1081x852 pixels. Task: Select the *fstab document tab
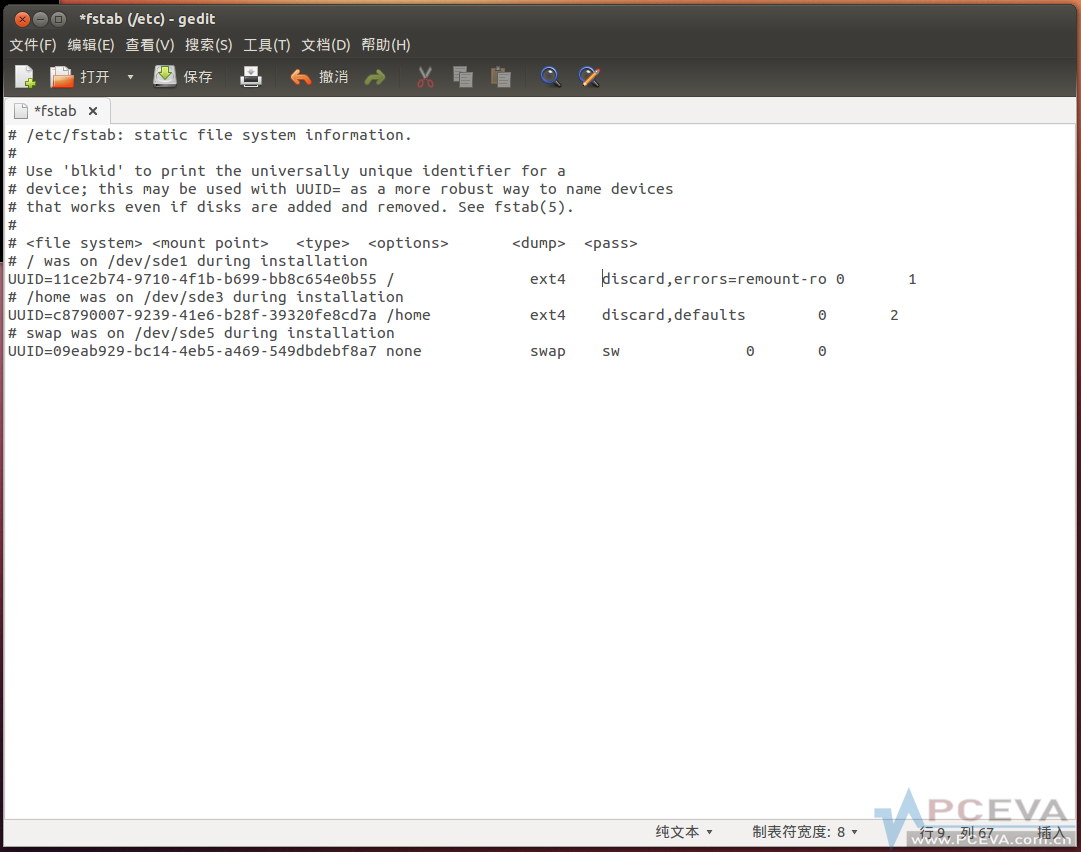(x=54, y=111)
